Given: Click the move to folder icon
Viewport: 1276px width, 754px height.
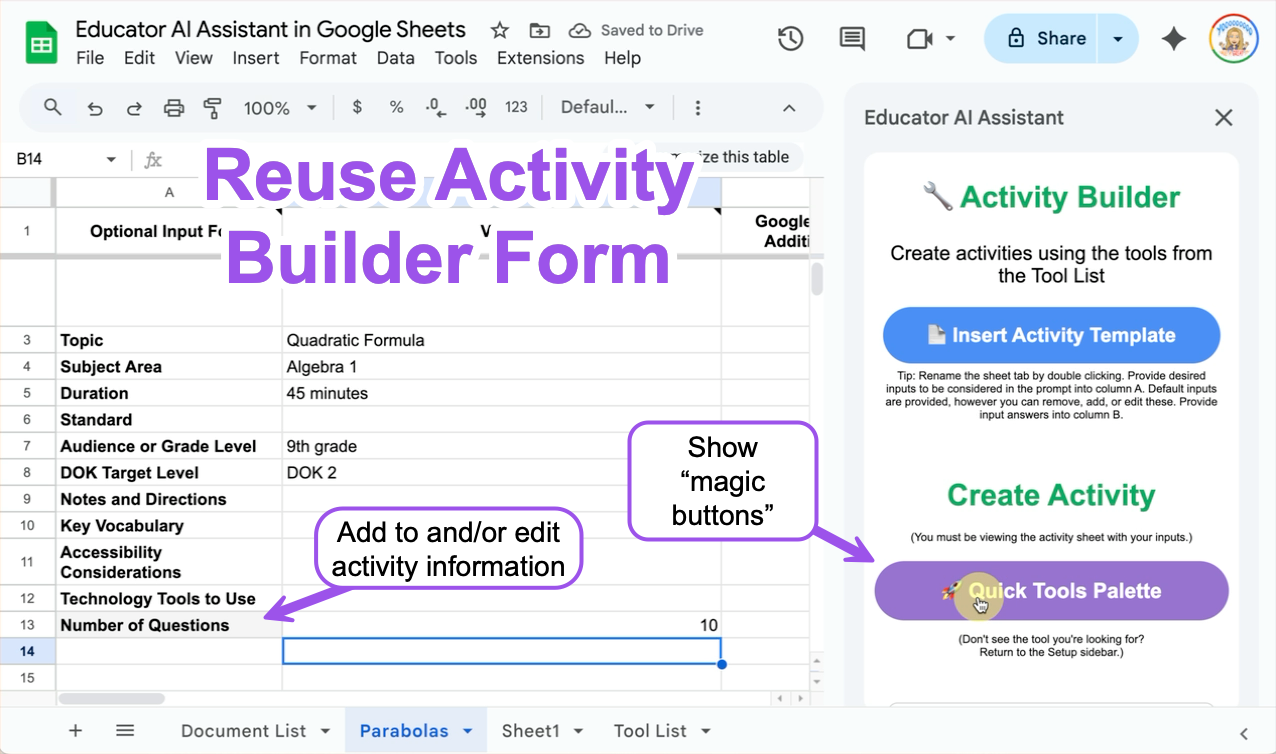Looking at the screenshot, I should click(540, 30).
